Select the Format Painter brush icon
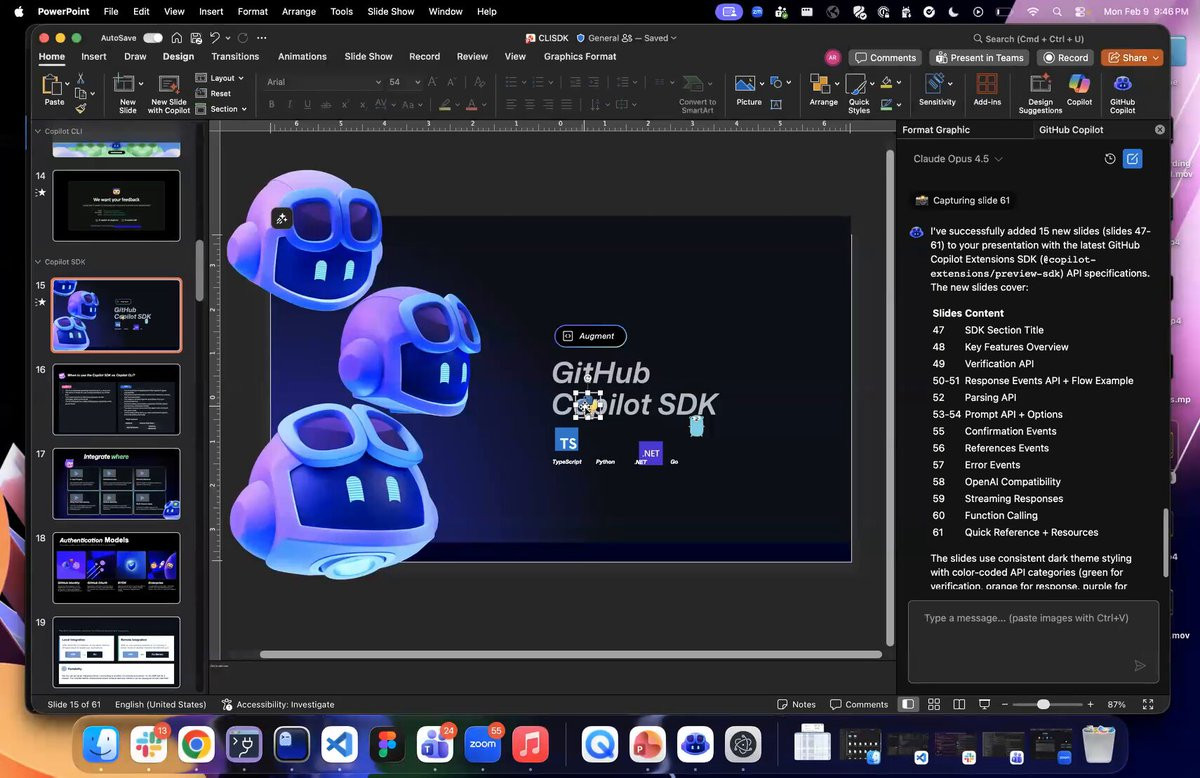The width and height of the screenshot is (1200, 778). click(81, 108)
